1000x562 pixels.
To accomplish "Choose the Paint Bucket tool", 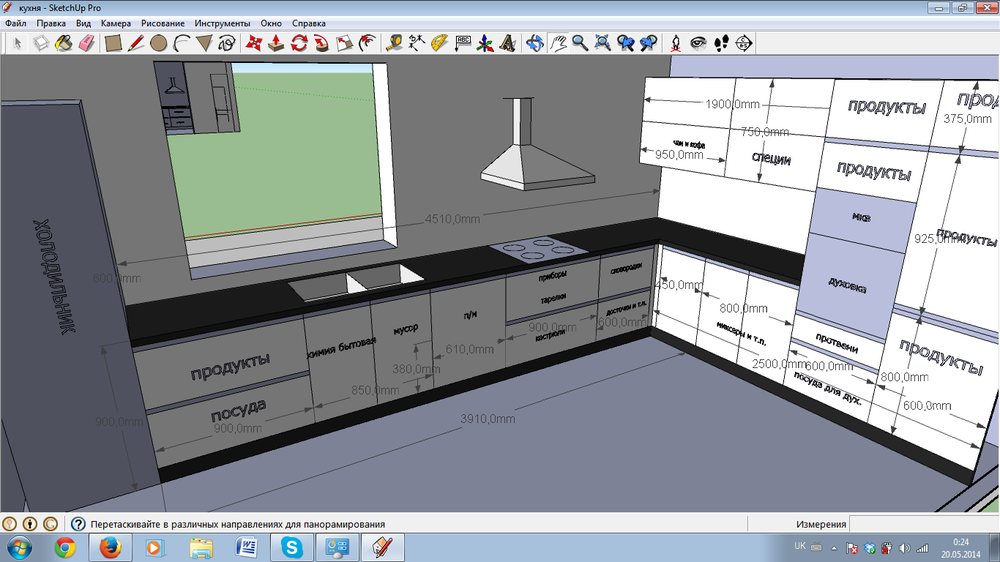I will coord(63,43).
